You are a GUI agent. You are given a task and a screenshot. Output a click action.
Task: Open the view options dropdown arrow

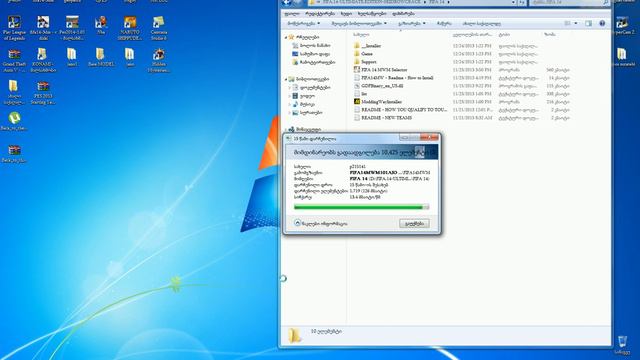tap(576, 23)
